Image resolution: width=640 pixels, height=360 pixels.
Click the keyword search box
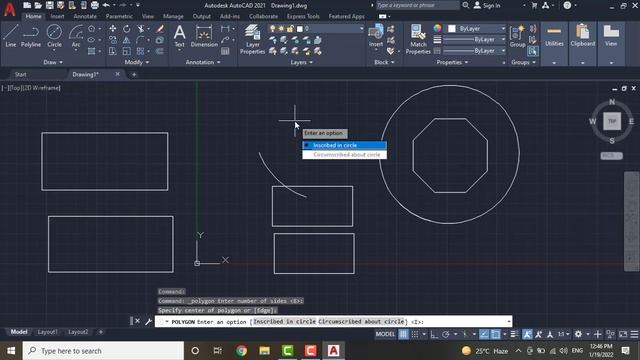[x=417, y=5]
